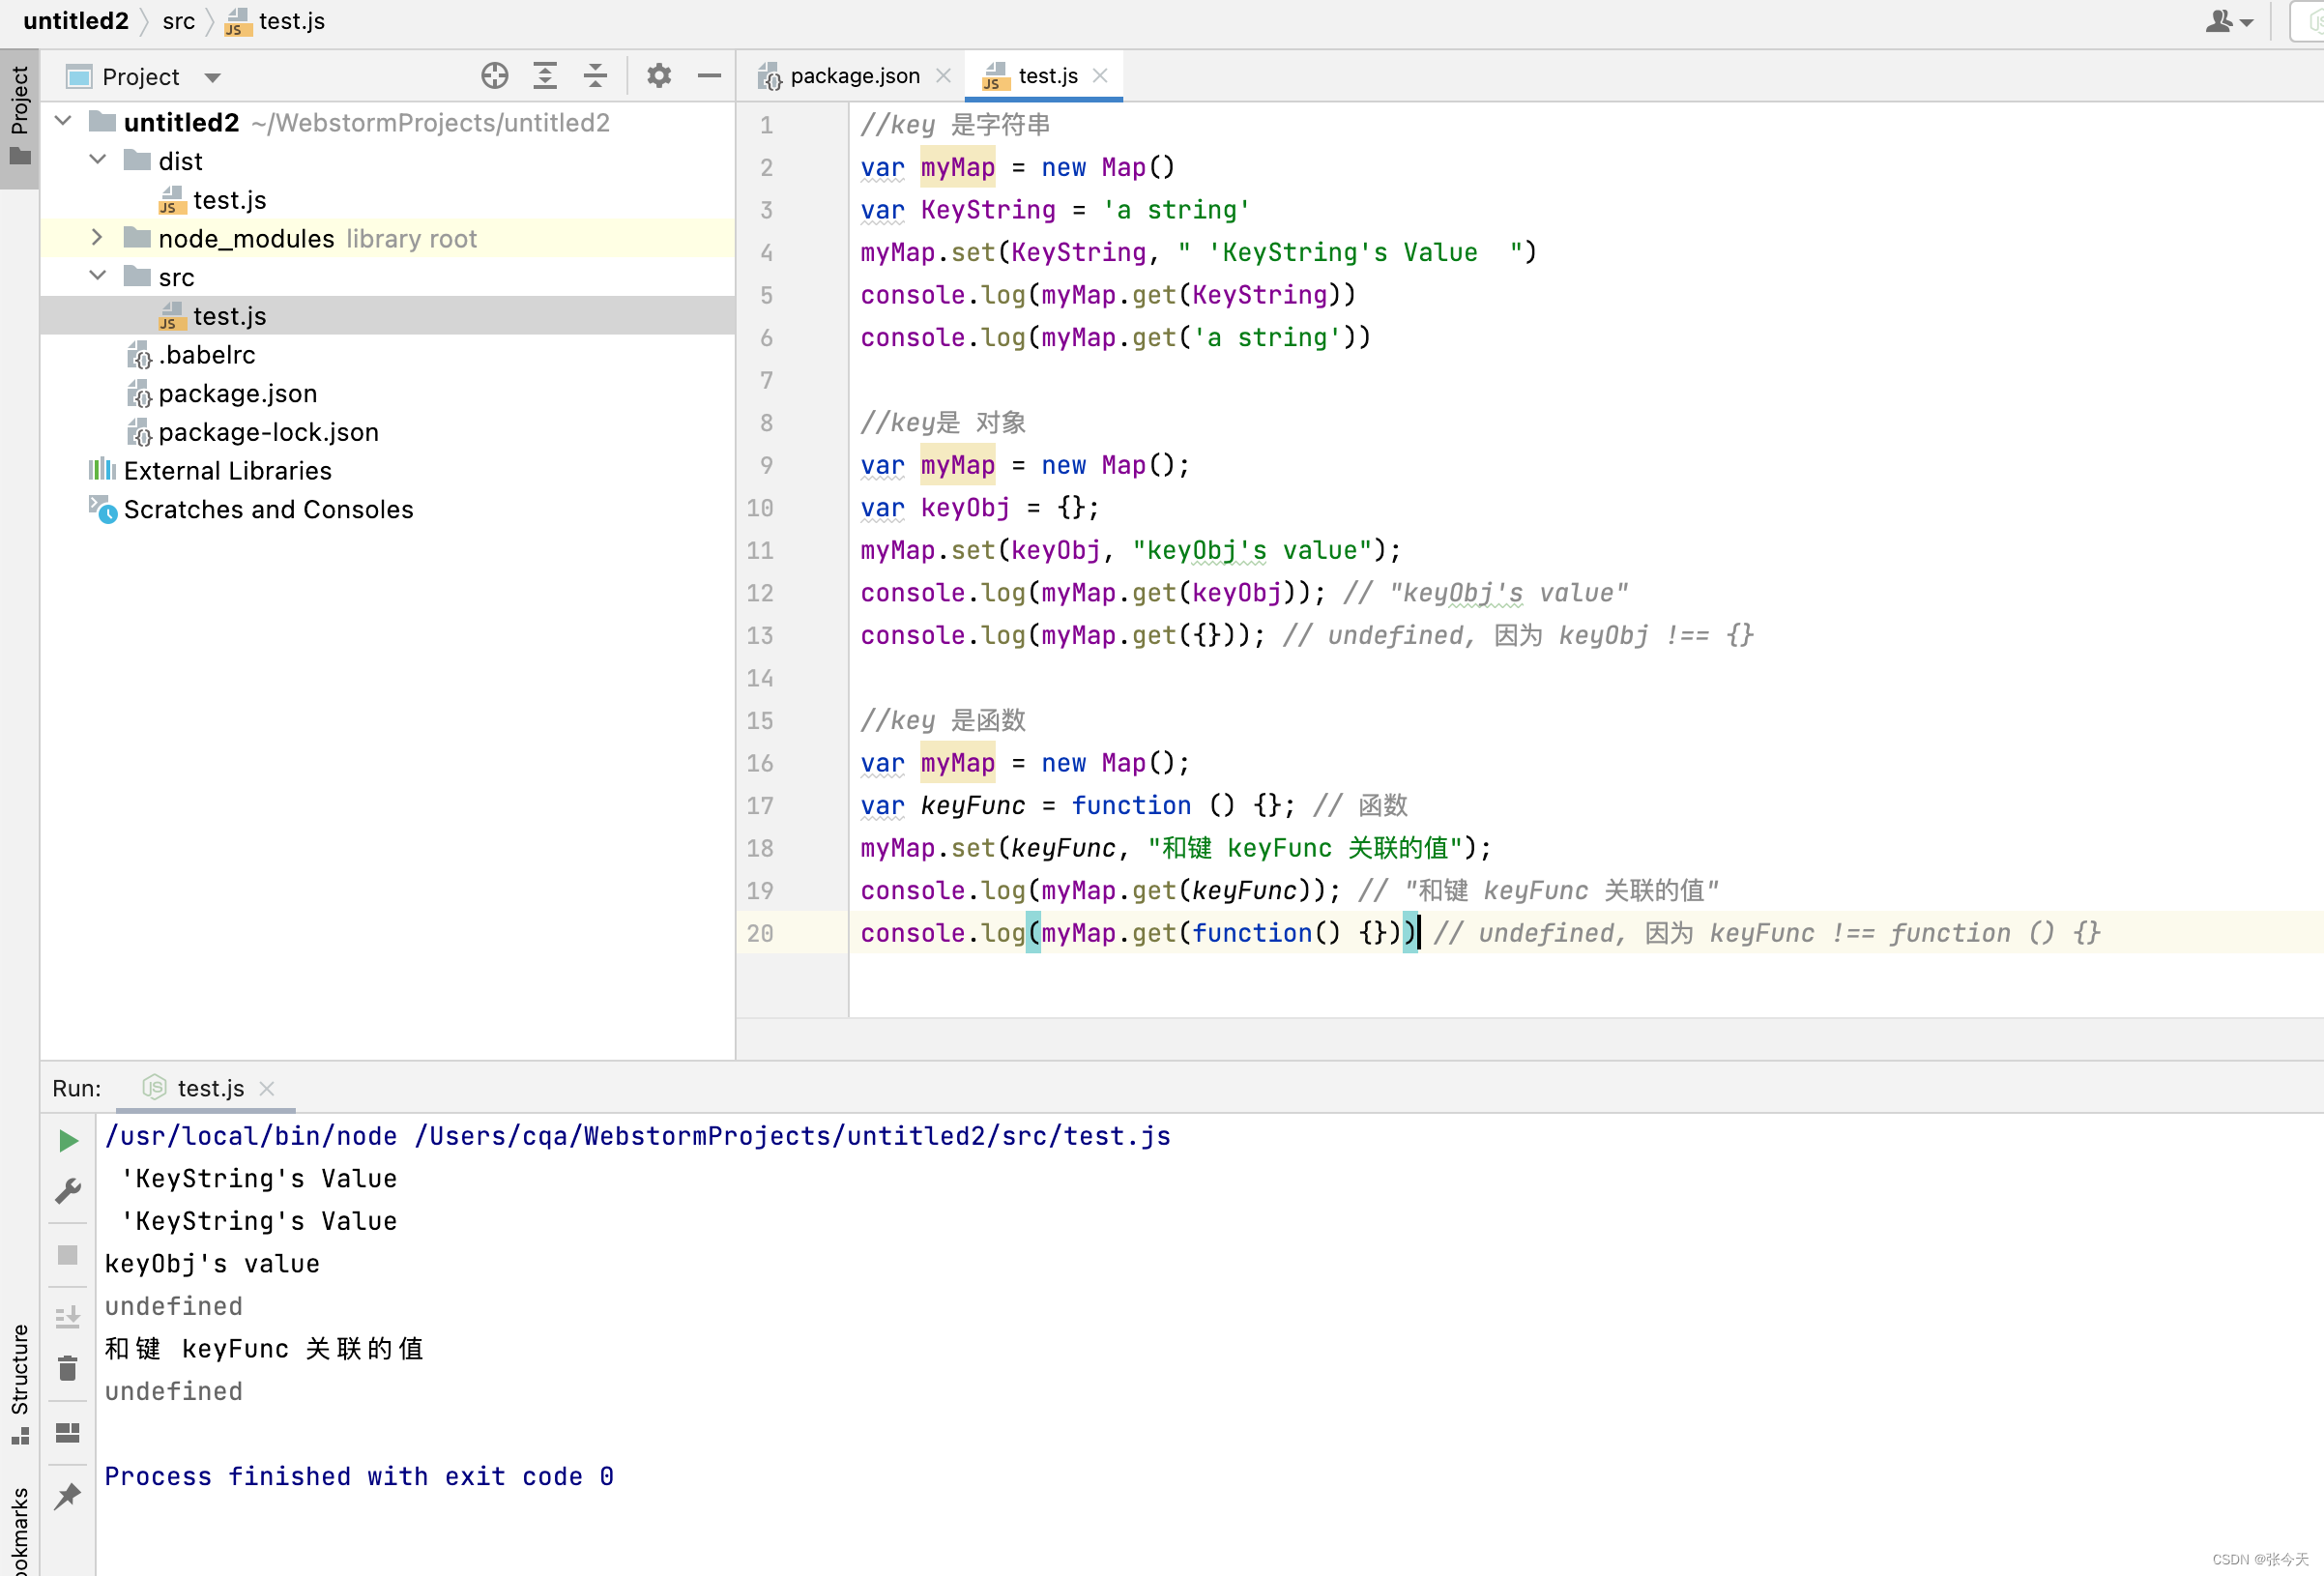
Task: Close the test.js editor tab
Action: (1100, 76)
